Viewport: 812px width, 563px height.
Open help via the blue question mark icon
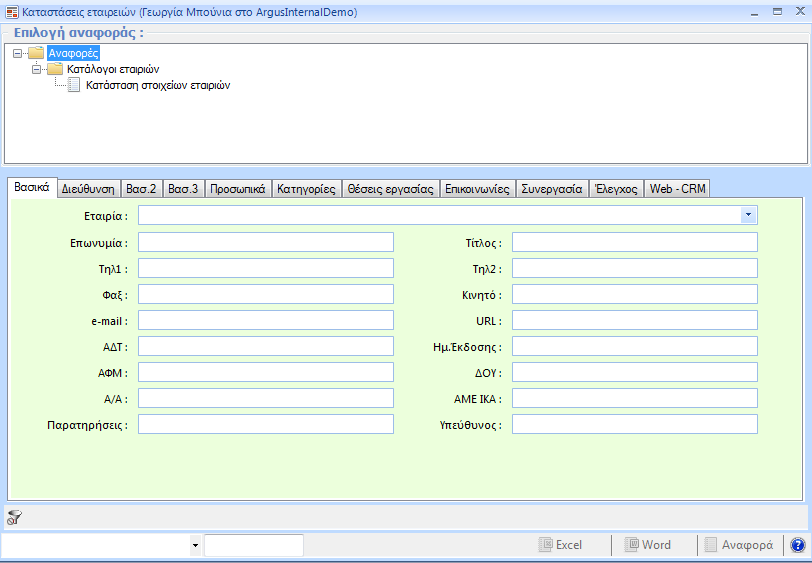[797, 545]
